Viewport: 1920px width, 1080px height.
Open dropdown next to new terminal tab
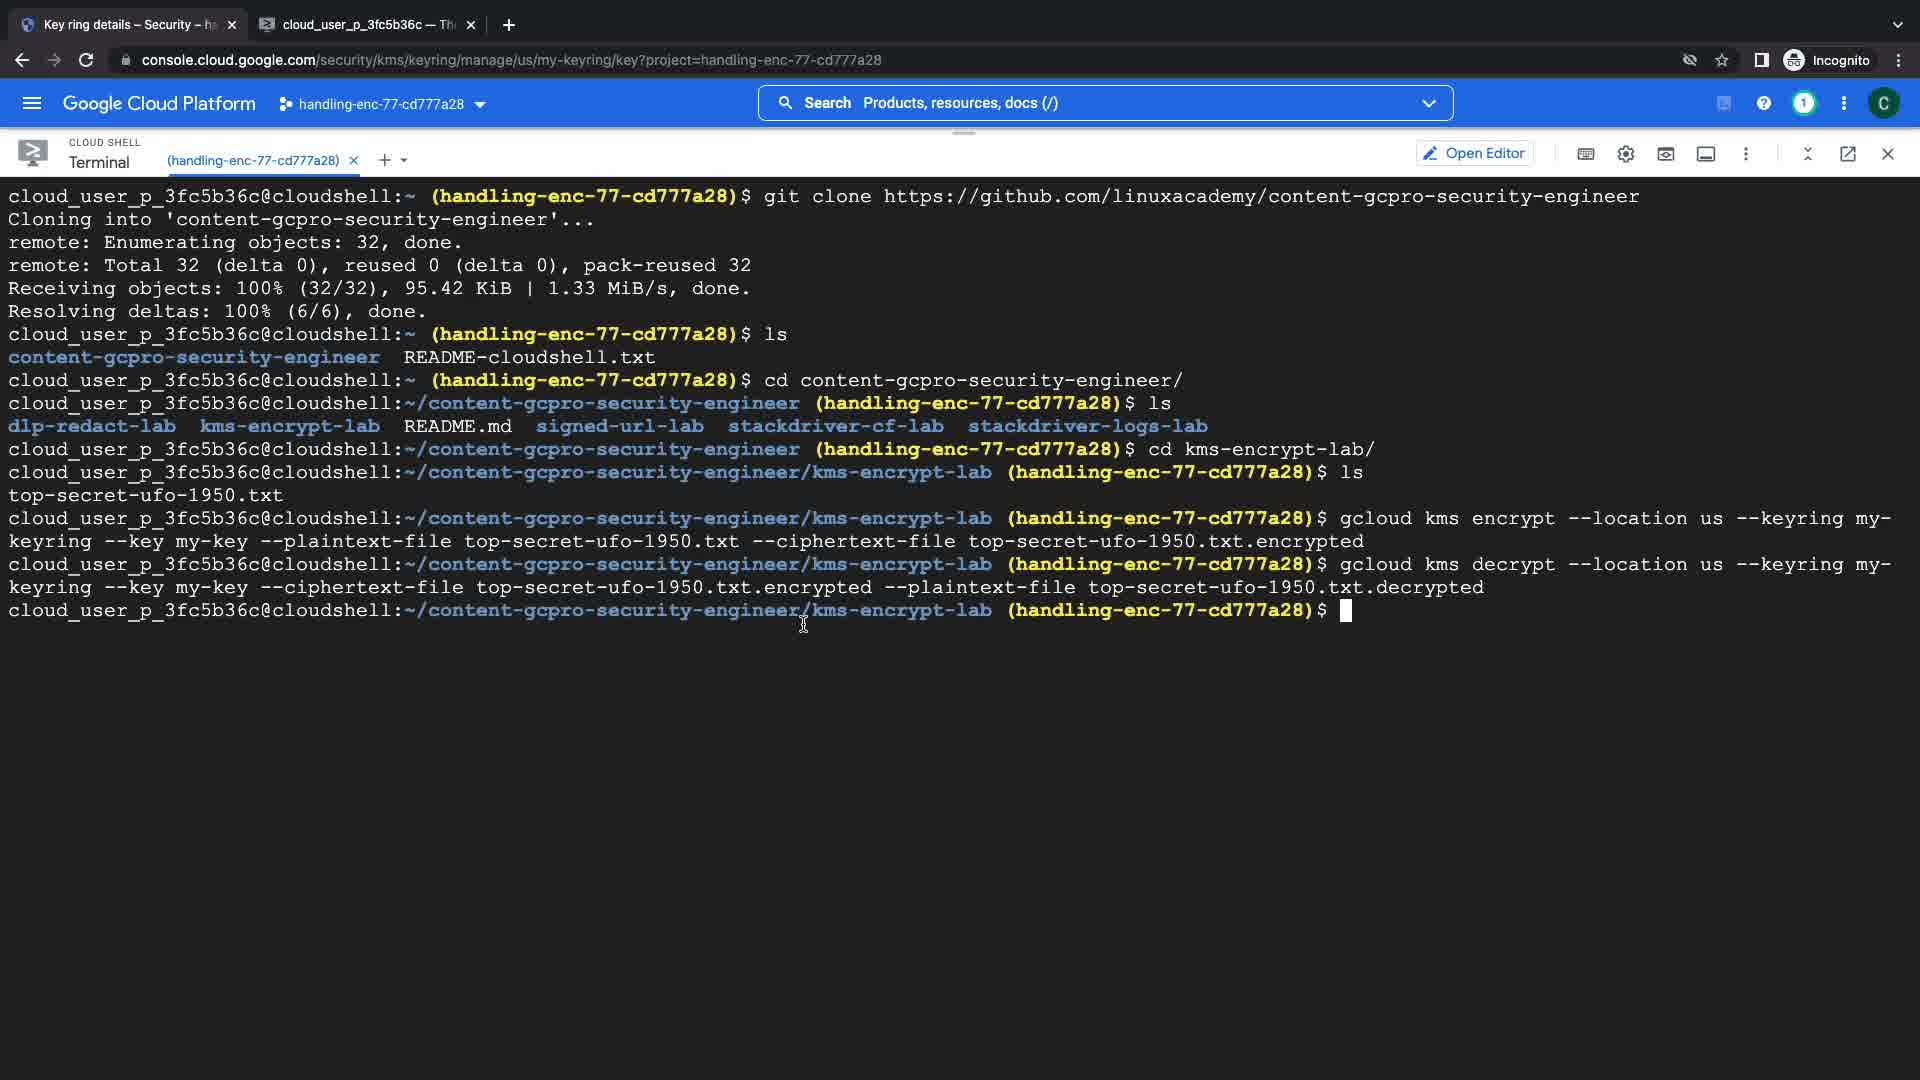(x=404, y=160)
